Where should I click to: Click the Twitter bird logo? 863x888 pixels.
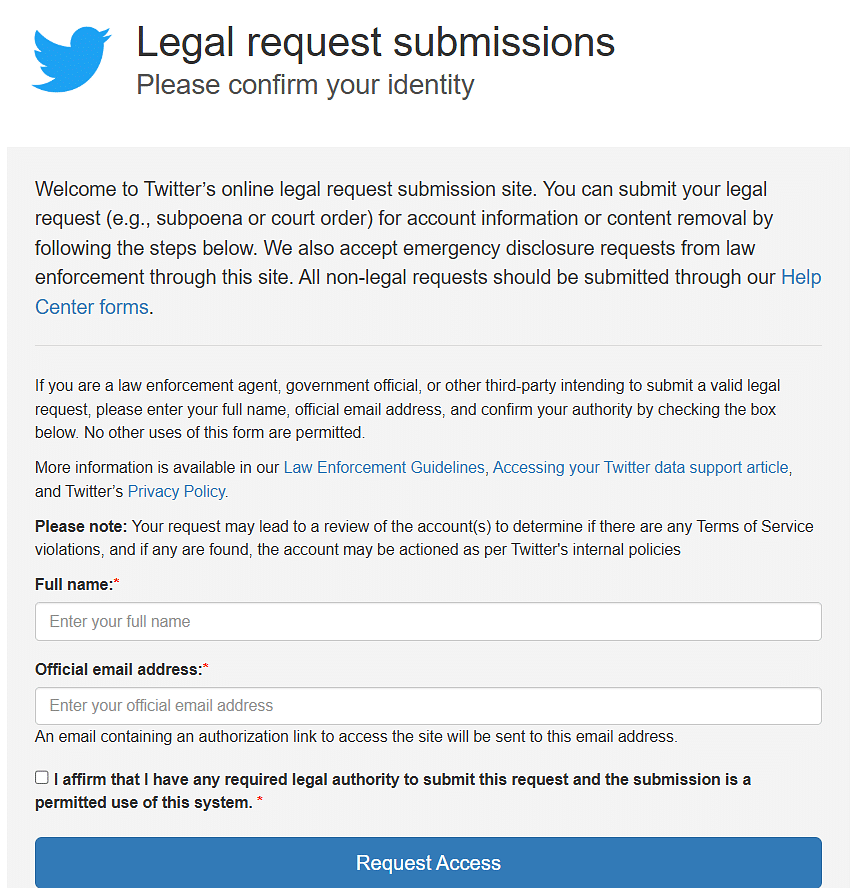[71, 59]
